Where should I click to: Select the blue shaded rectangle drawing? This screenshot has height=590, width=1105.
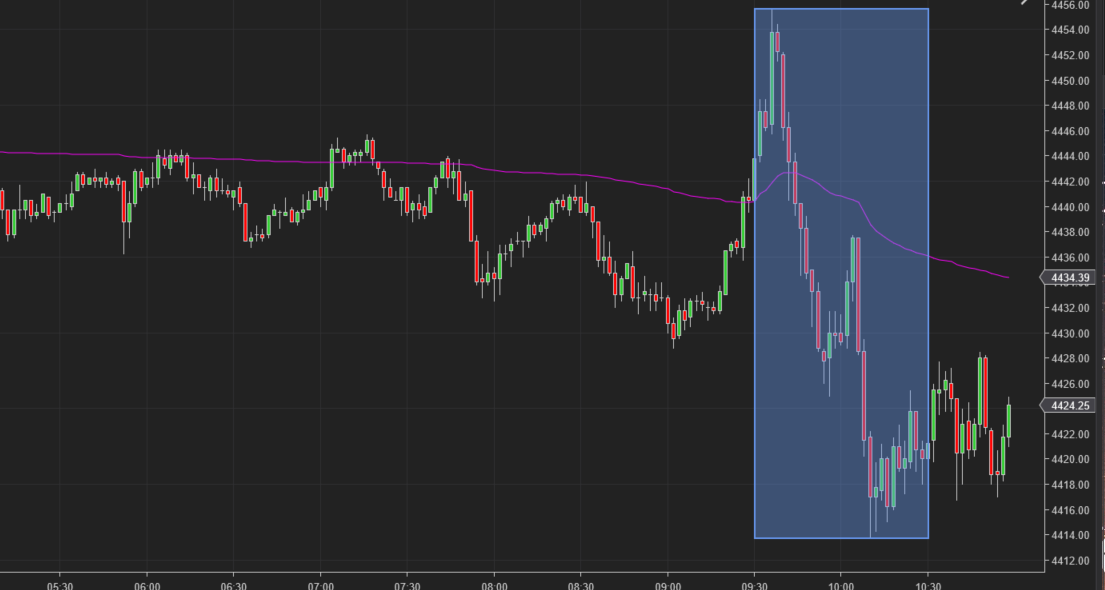click(x=841, y=274)
